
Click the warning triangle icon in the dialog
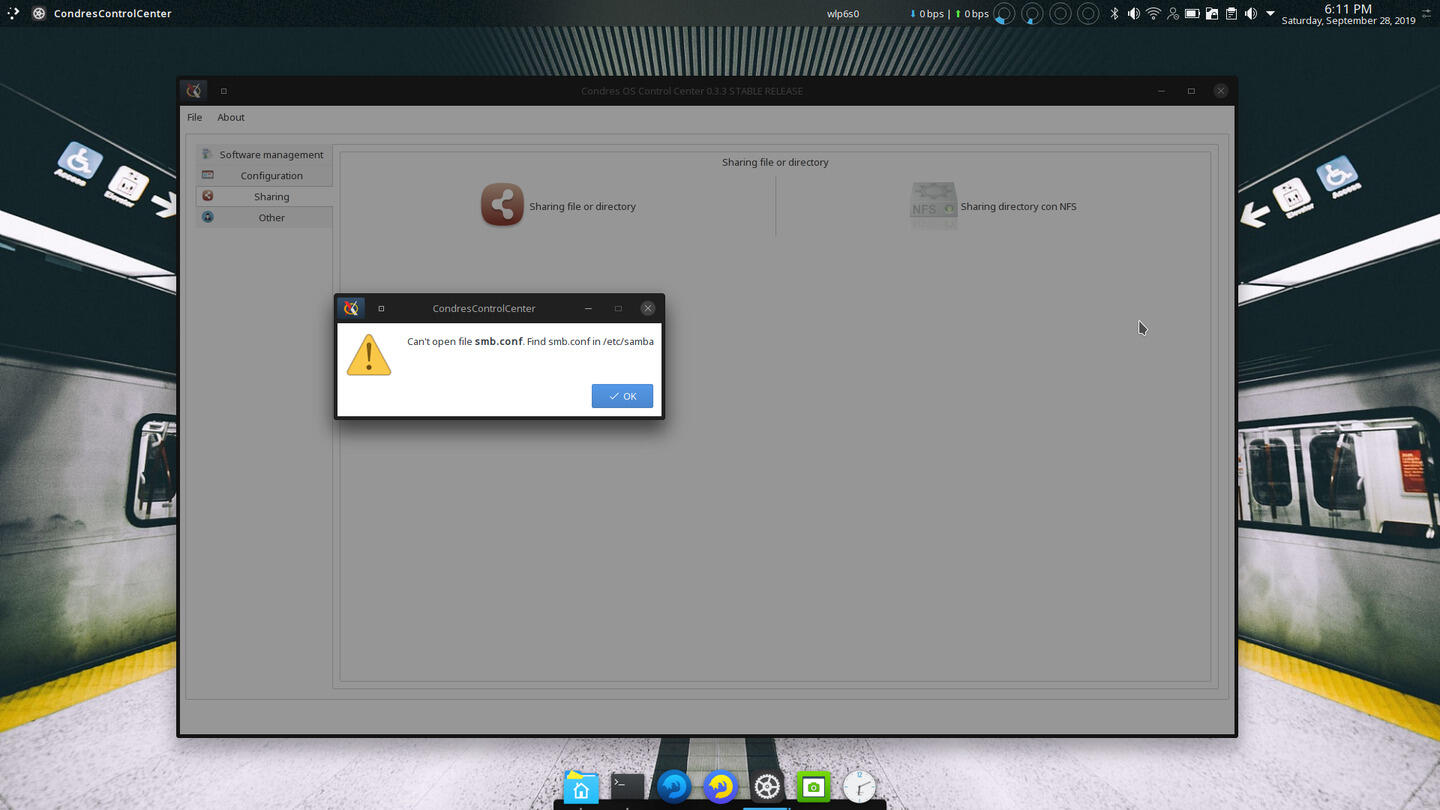pos(369,355)
